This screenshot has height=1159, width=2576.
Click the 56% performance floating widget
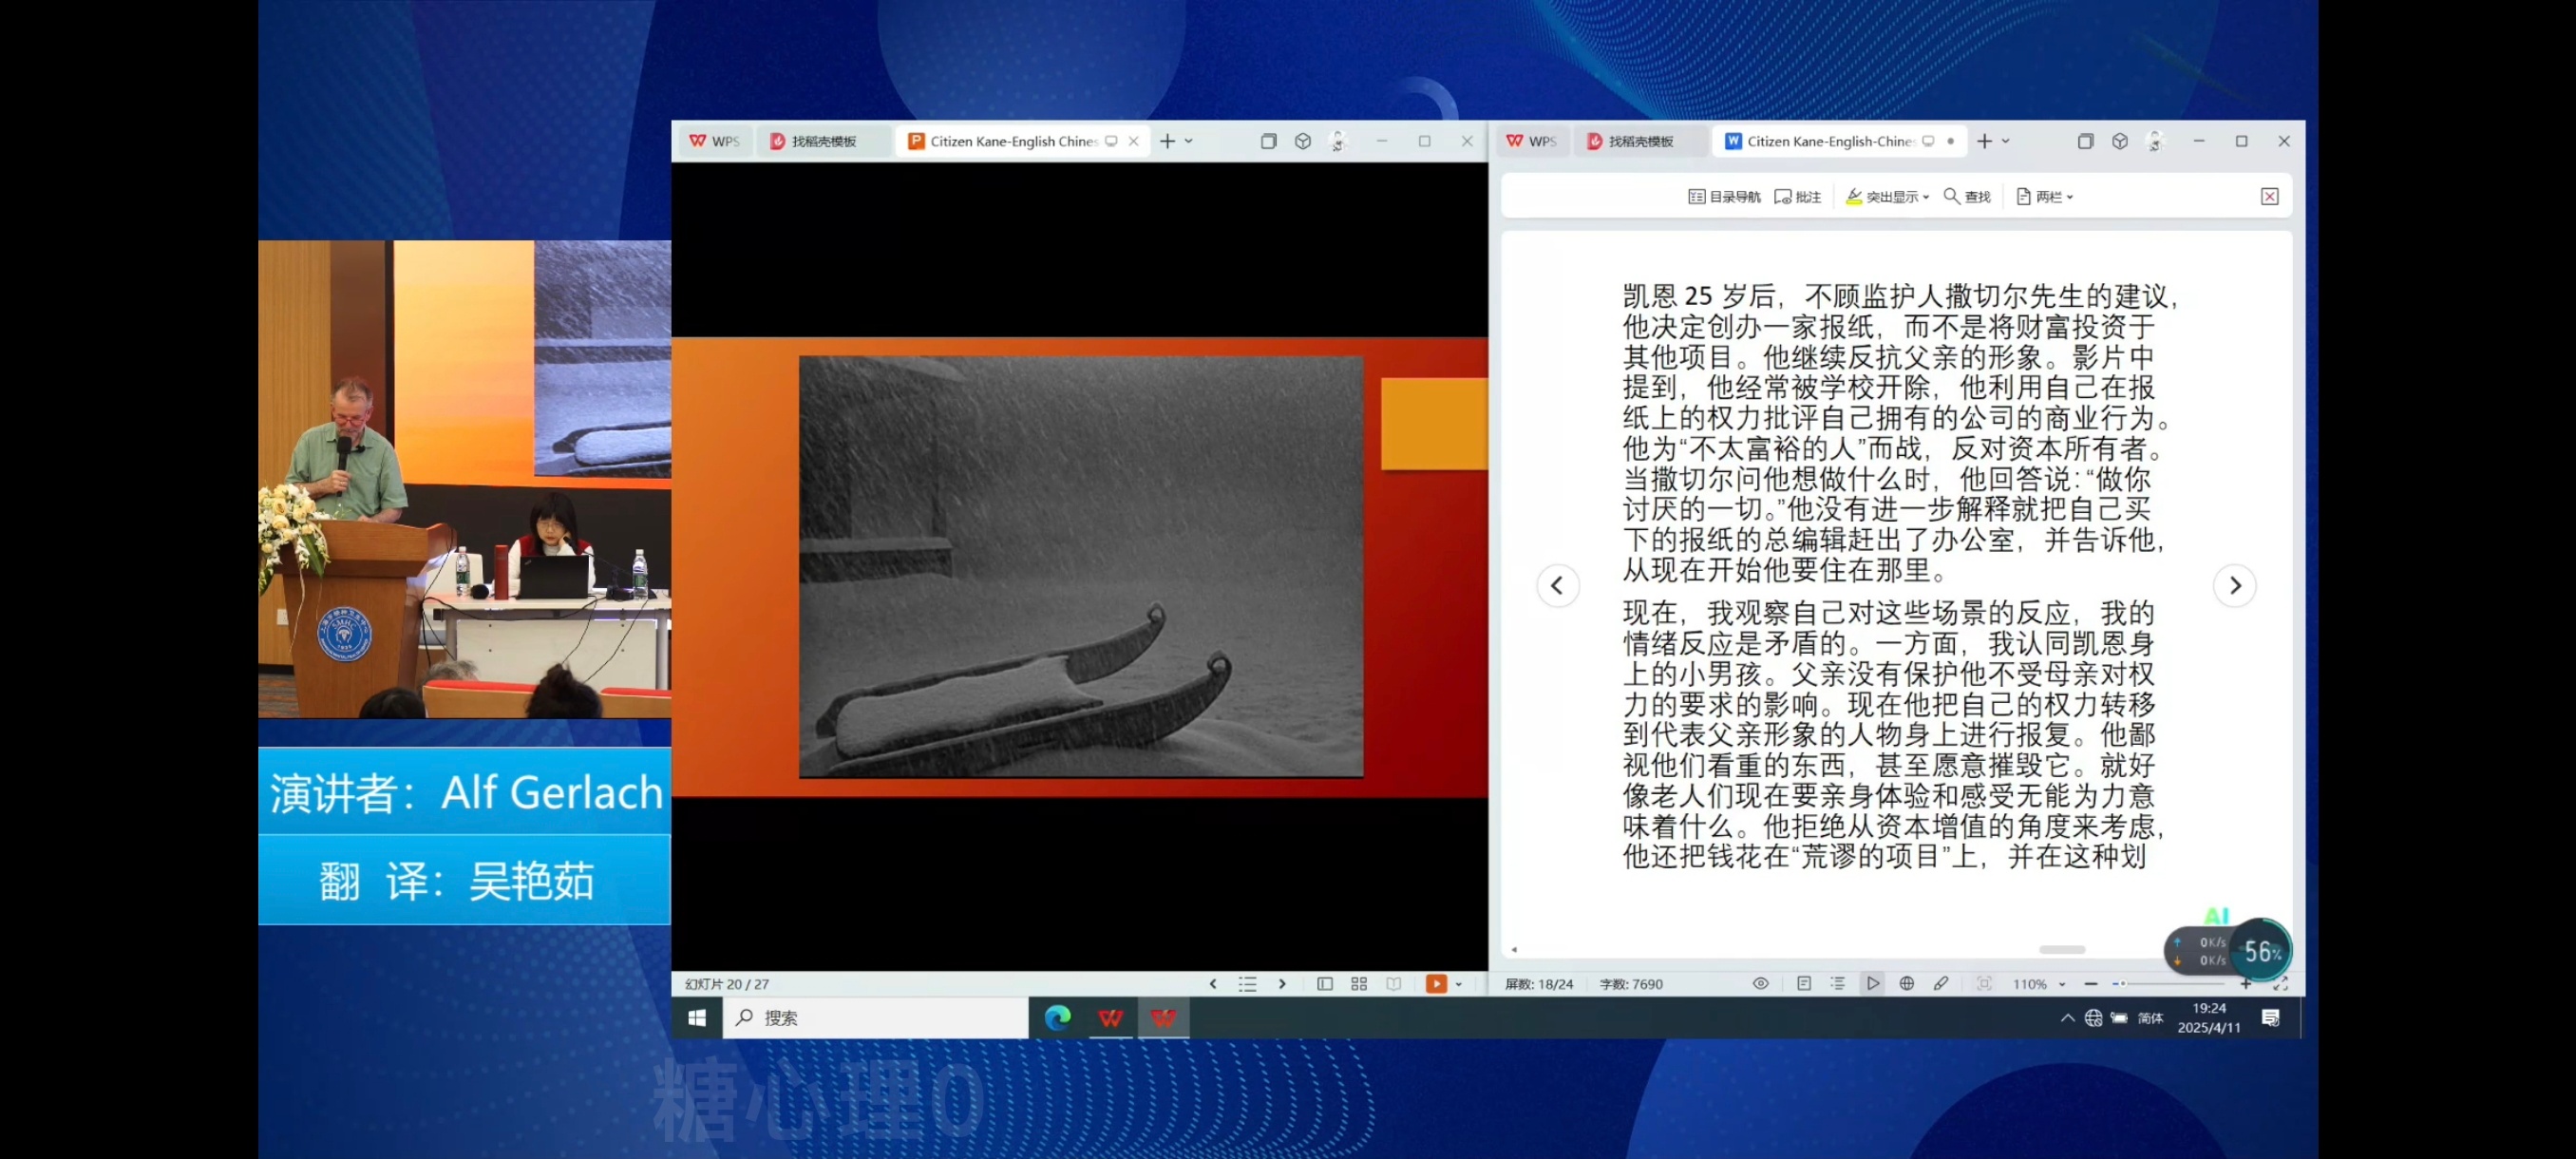point(2261,951)
